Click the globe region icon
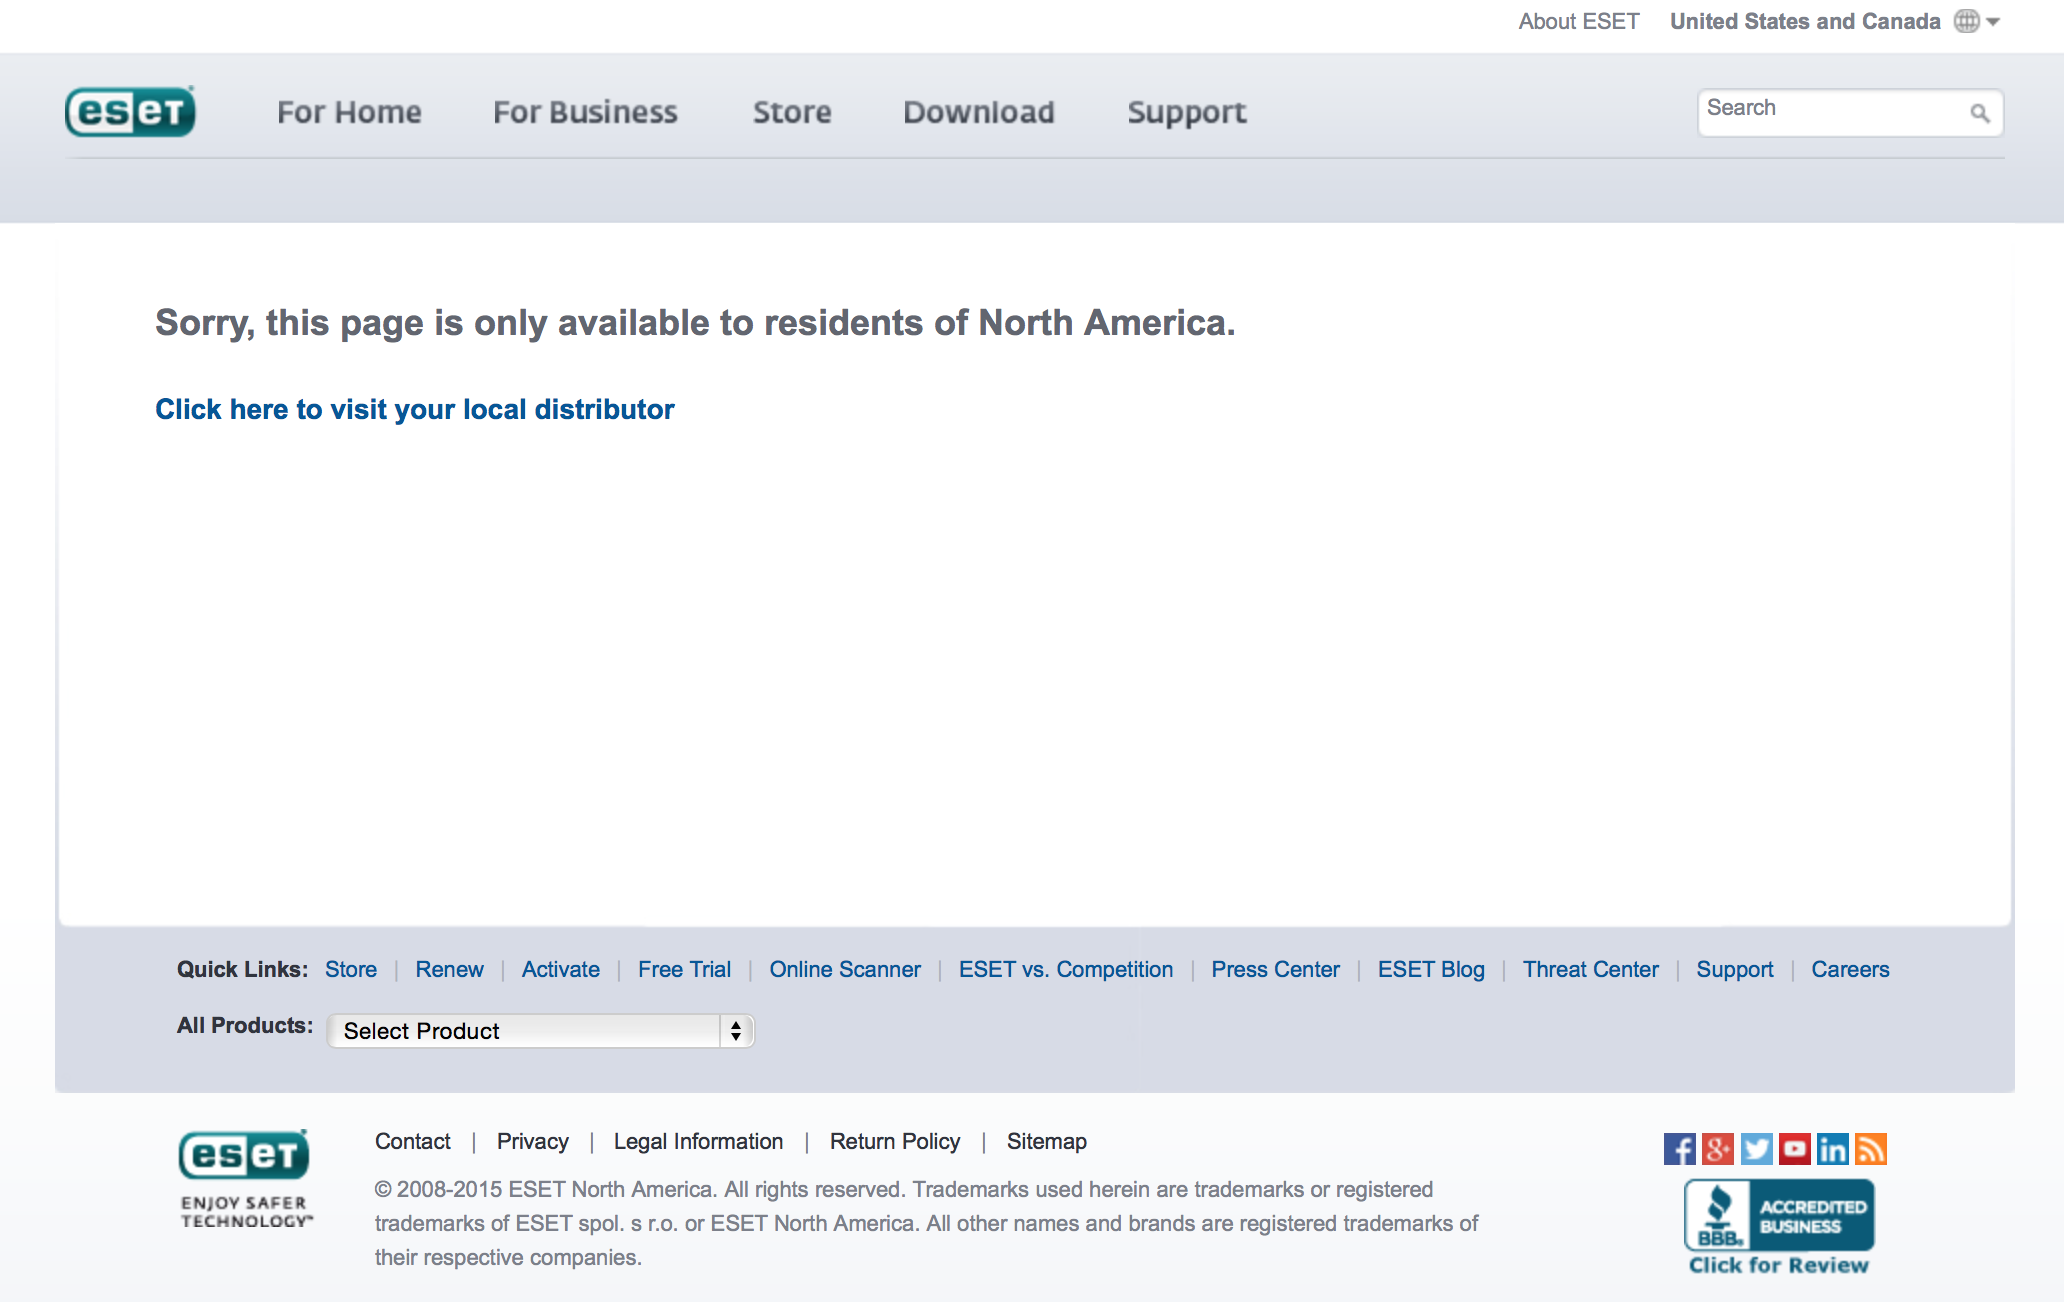Screen dimensions: 2064x1302 click(1966, 21)
